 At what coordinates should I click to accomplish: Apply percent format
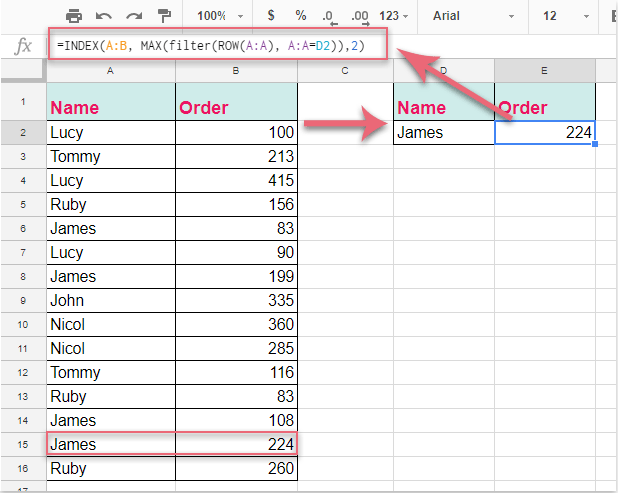[x=301, y=16]
